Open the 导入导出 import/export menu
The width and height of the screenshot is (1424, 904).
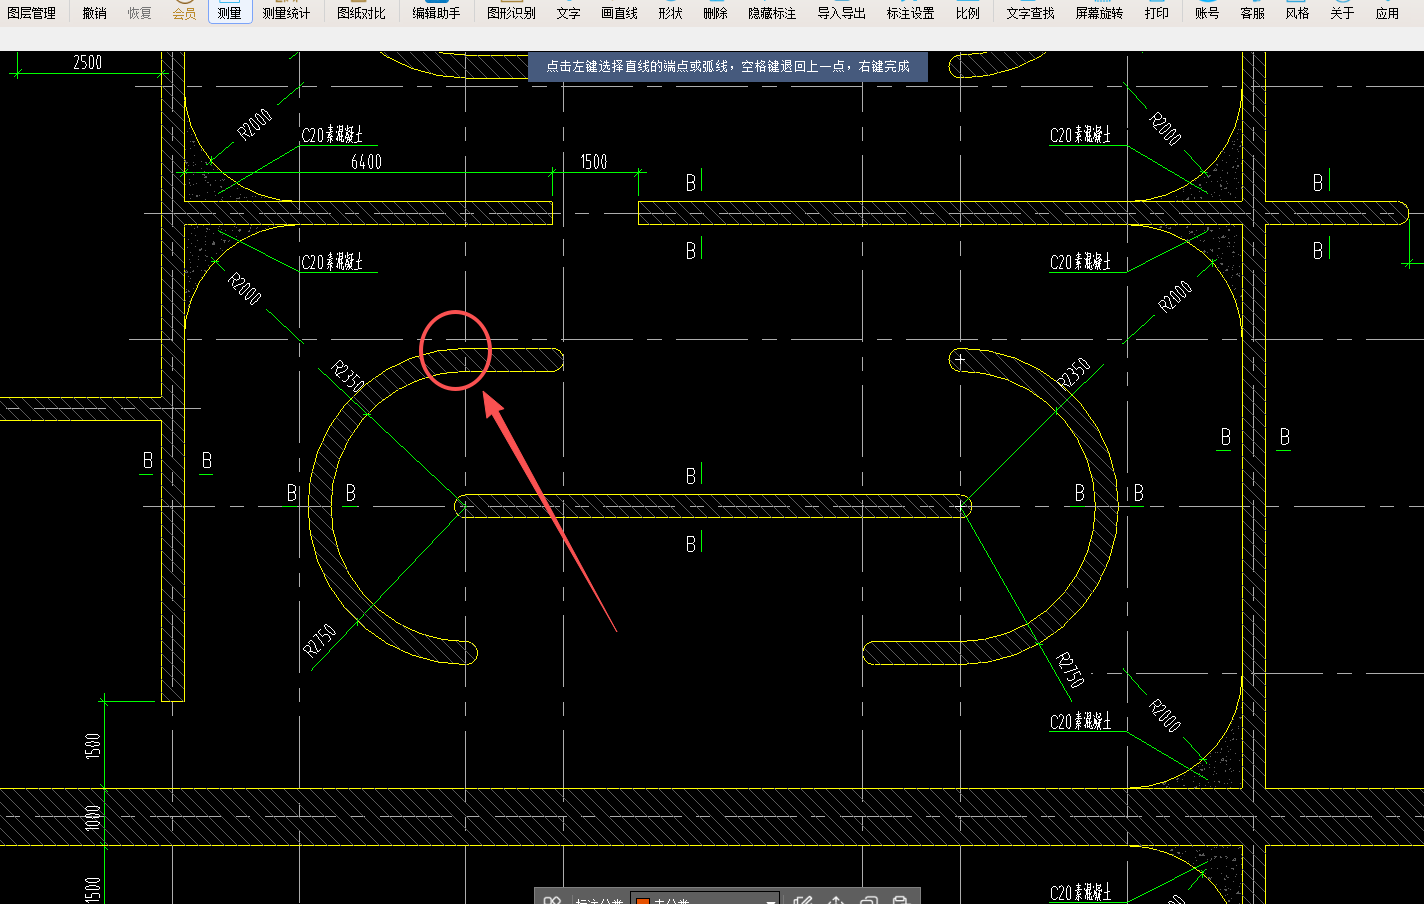842,13
